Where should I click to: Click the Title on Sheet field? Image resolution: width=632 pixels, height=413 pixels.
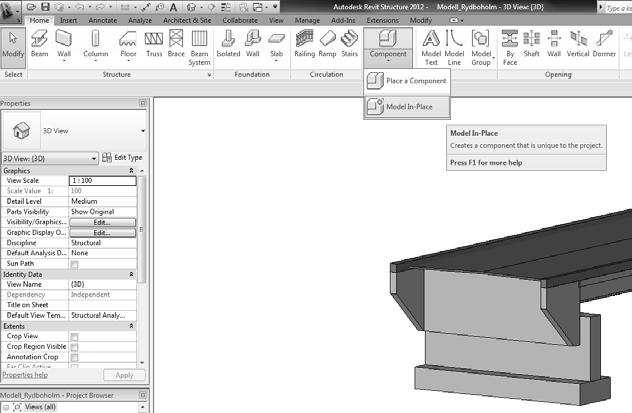tap(102, 305)
